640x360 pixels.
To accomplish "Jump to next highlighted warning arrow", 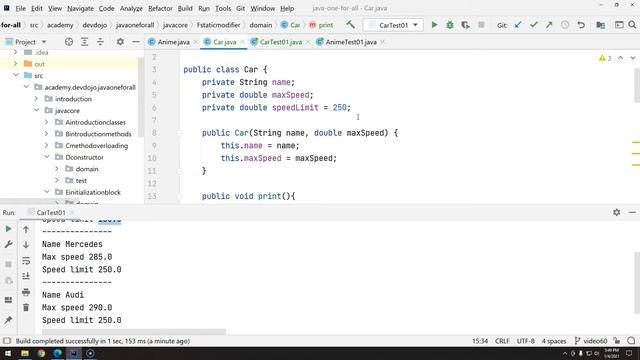I will coord(633,58).
